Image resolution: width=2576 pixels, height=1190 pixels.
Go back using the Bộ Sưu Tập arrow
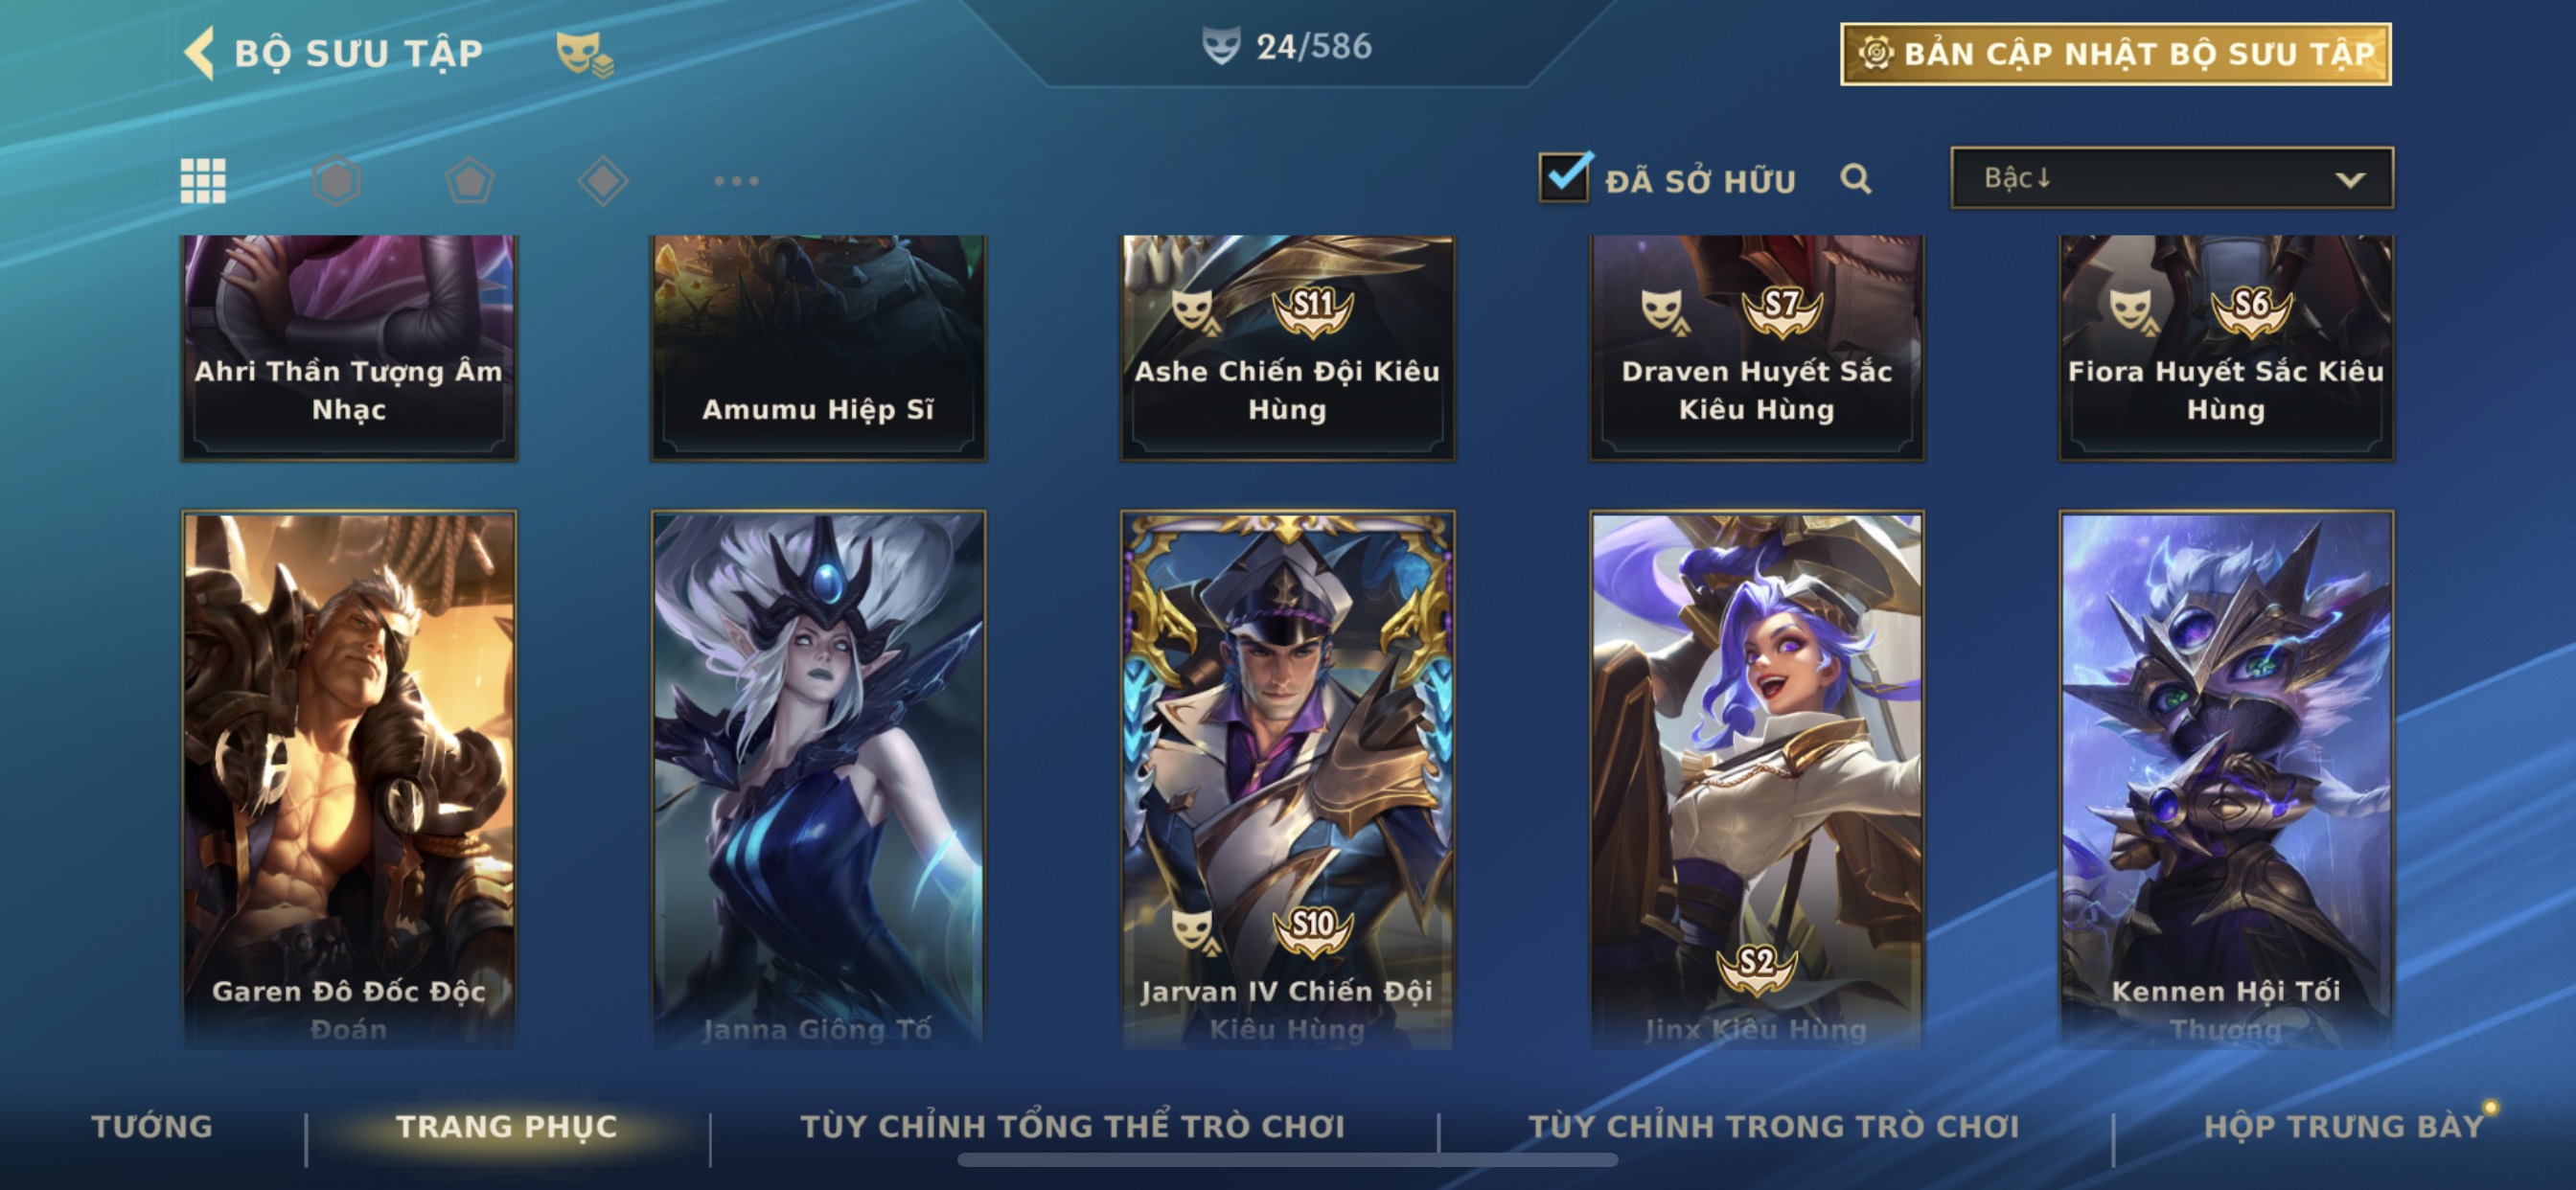(x=199, y=53)
